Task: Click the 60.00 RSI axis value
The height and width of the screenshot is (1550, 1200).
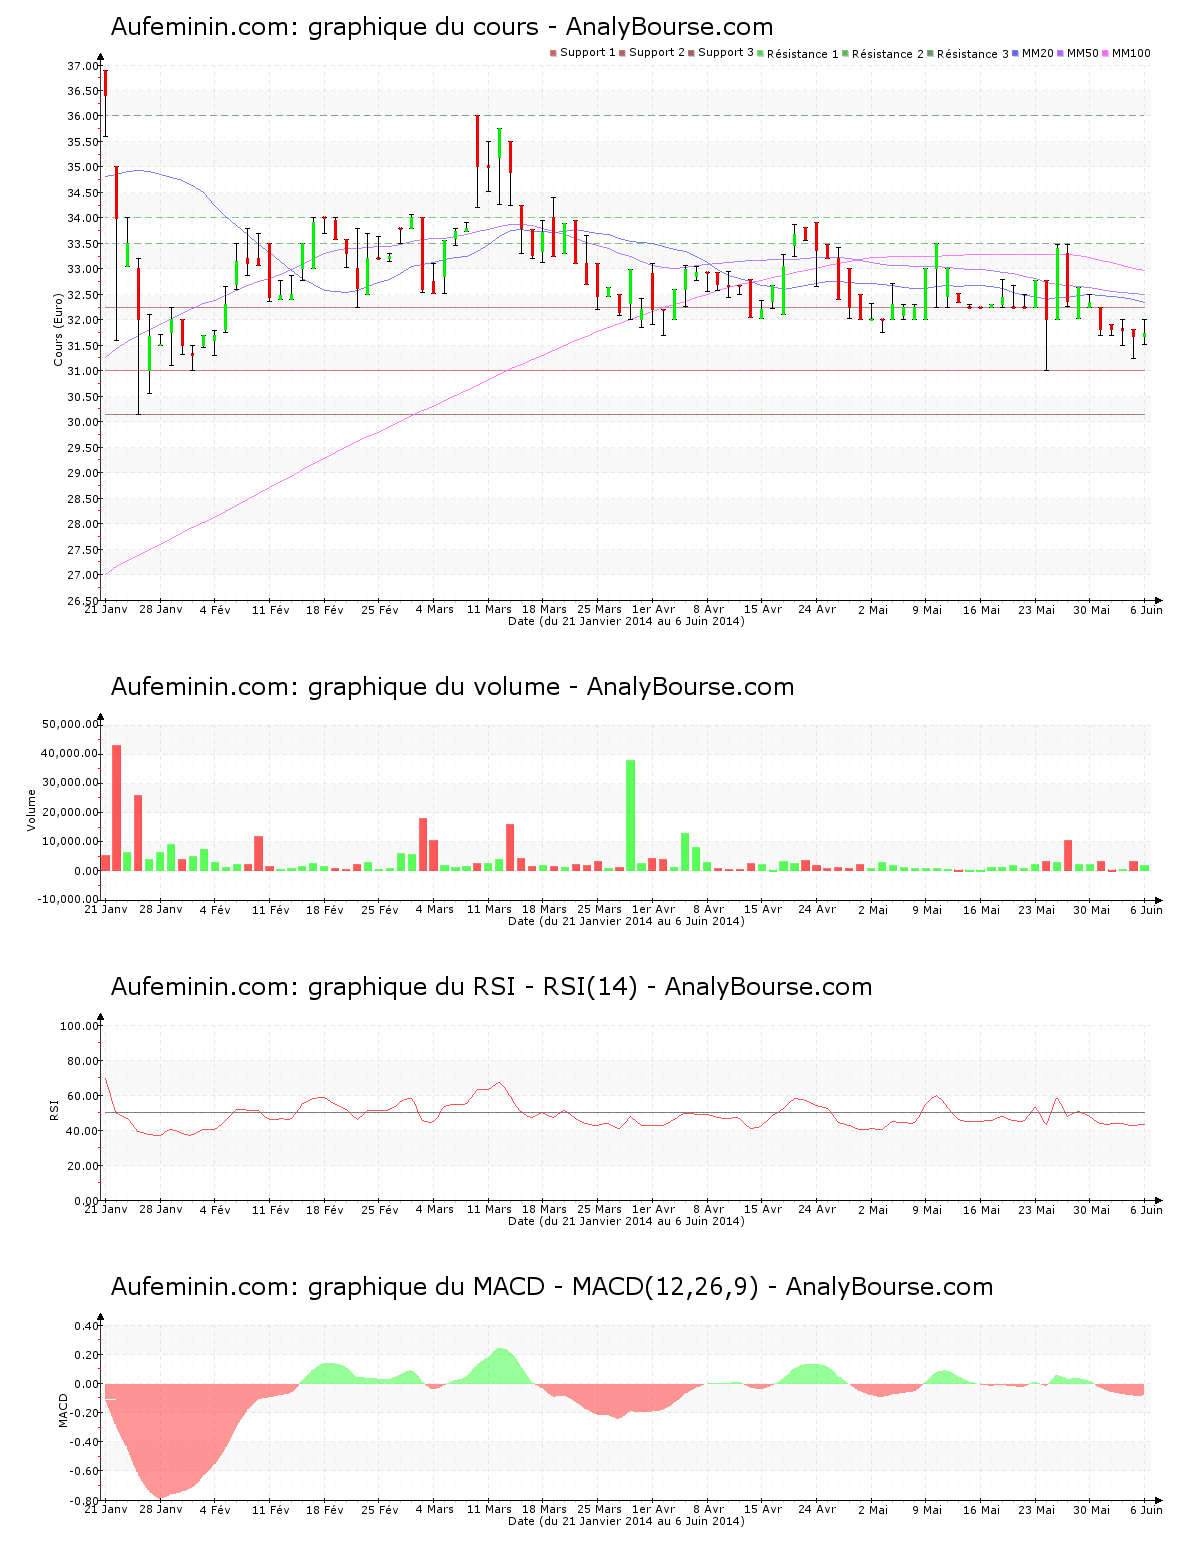Action: coord(83,1096)
